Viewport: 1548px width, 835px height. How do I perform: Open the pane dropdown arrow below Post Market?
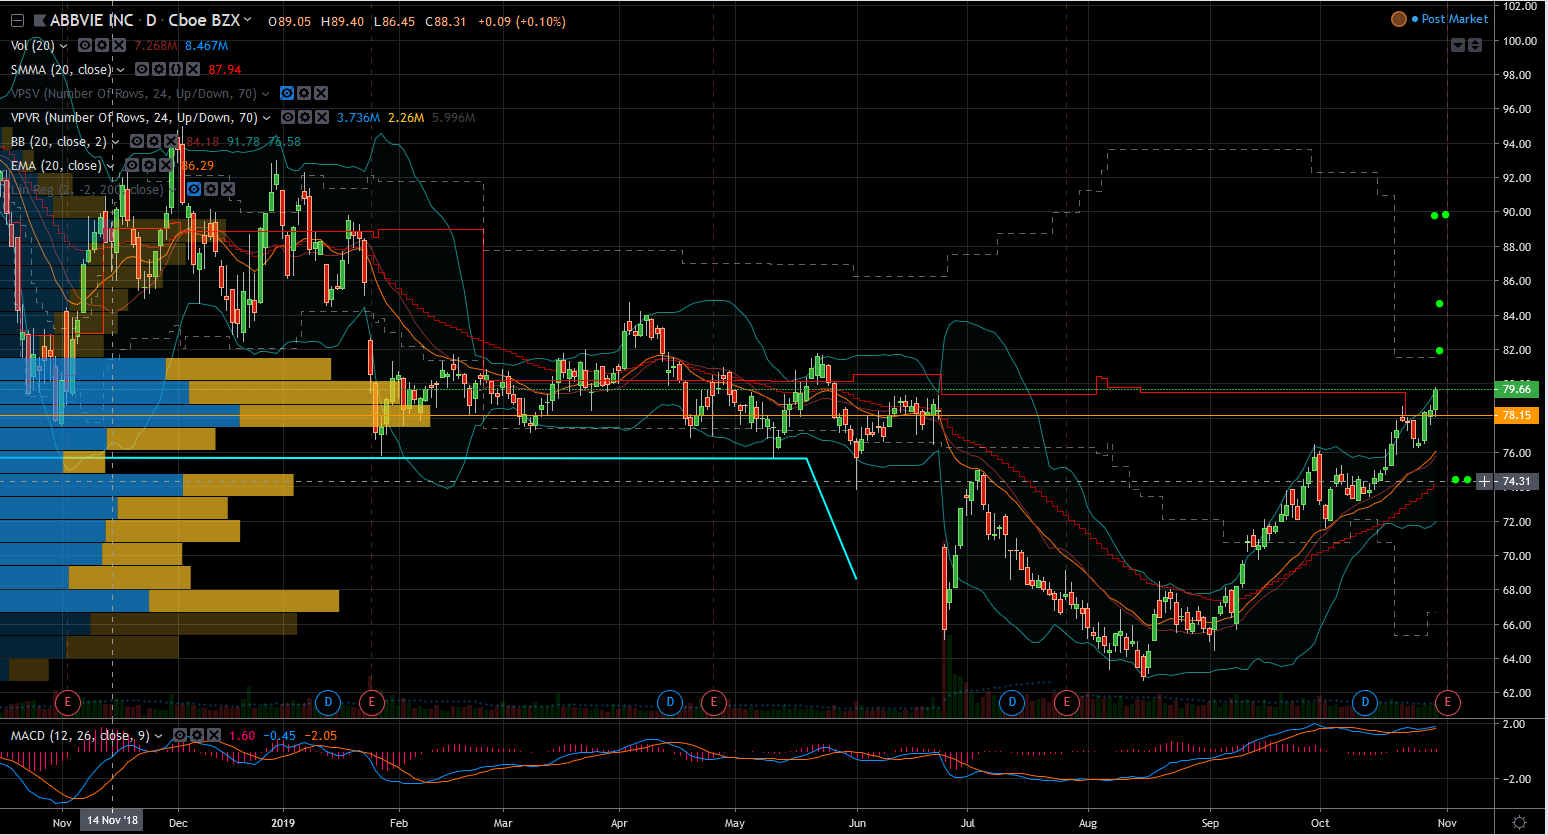click(1458, 46)
